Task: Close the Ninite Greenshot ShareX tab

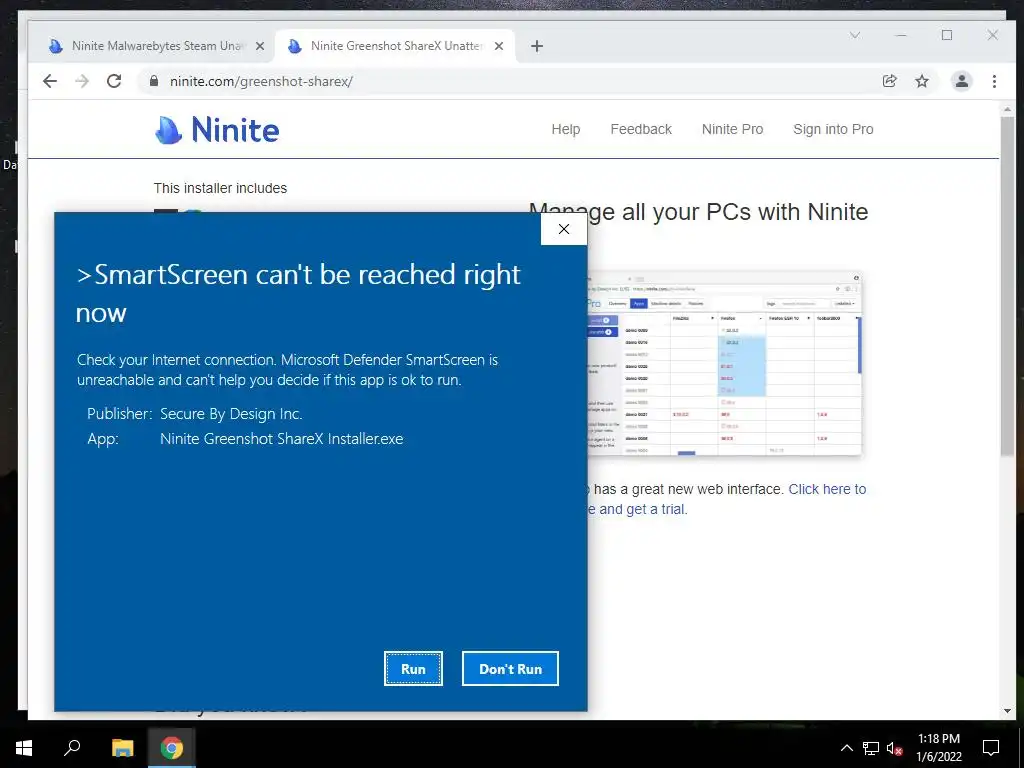Action: 498,46
